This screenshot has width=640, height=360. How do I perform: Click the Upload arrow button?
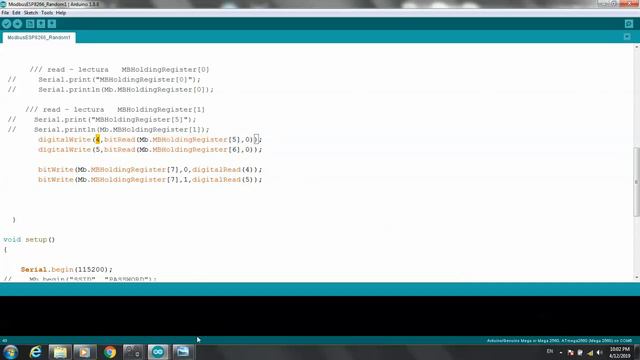point(17,24)
